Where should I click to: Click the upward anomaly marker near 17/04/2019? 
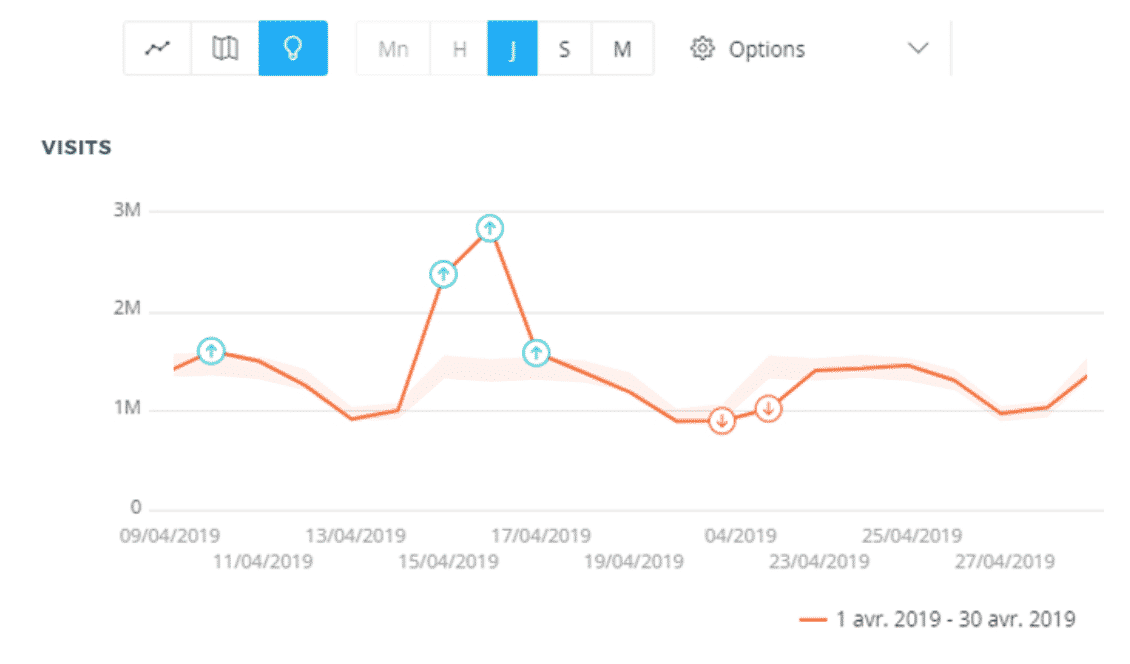coord(536,352)
